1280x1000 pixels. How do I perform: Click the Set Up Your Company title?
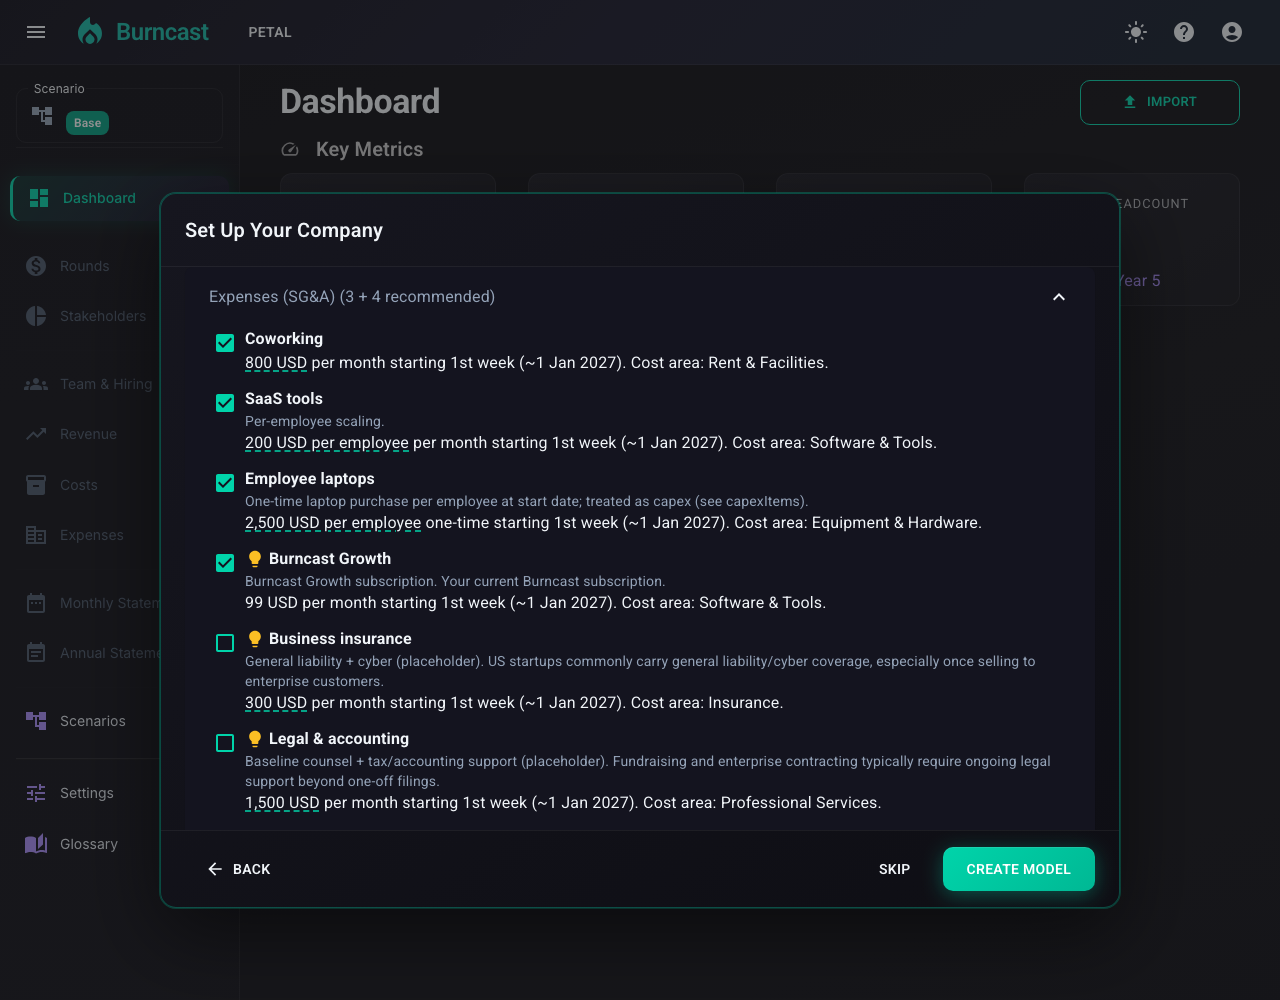(284, 230)
